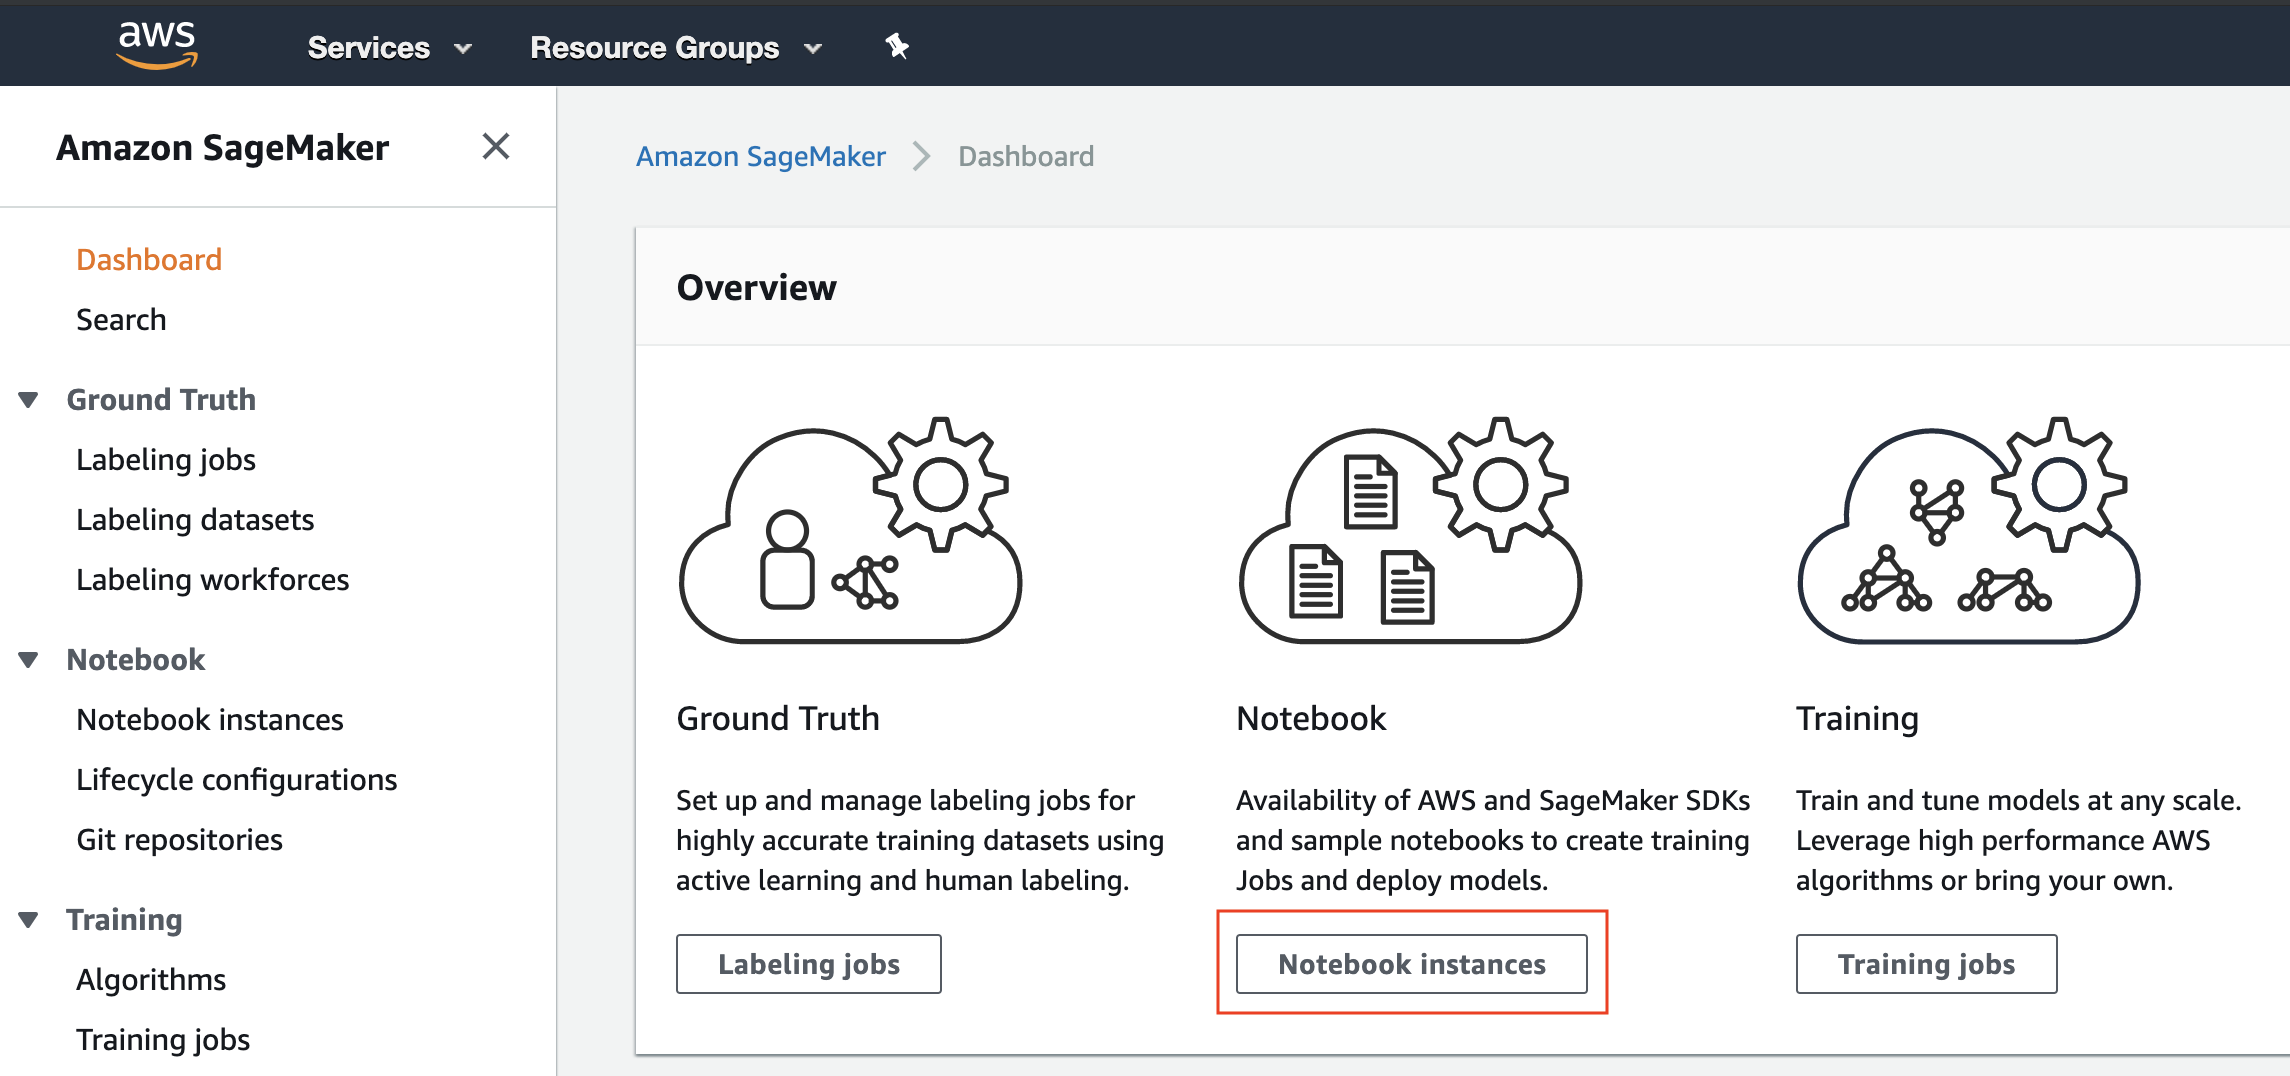Open Labeling datasets in sidebar

pos(195,520)
